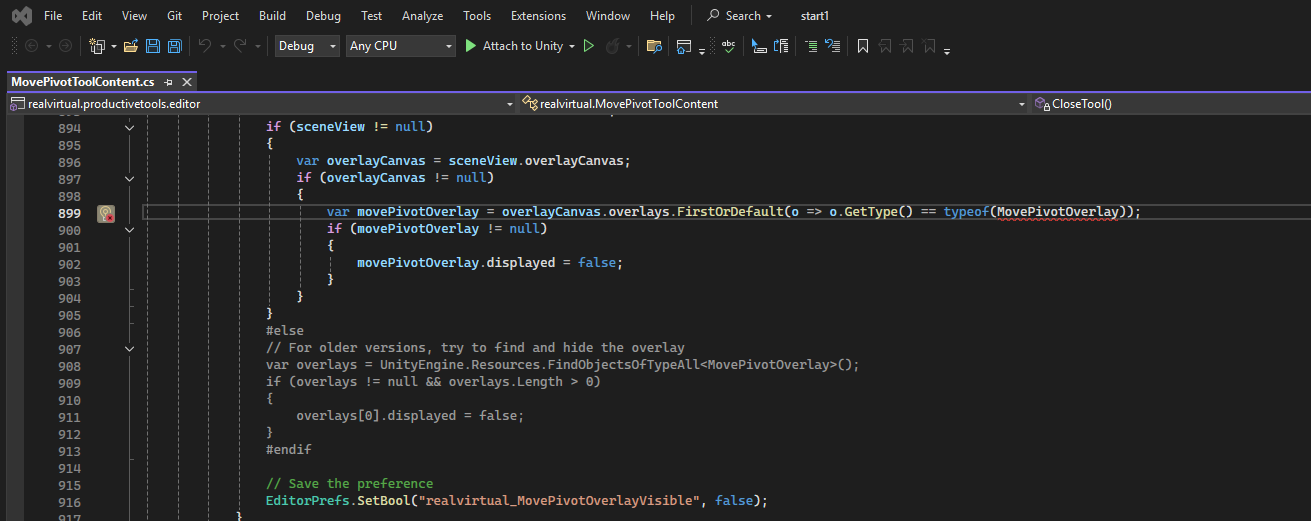Click the Attach to Unity button
Screen dimensions: 1311x521
[x=513, y=46]
